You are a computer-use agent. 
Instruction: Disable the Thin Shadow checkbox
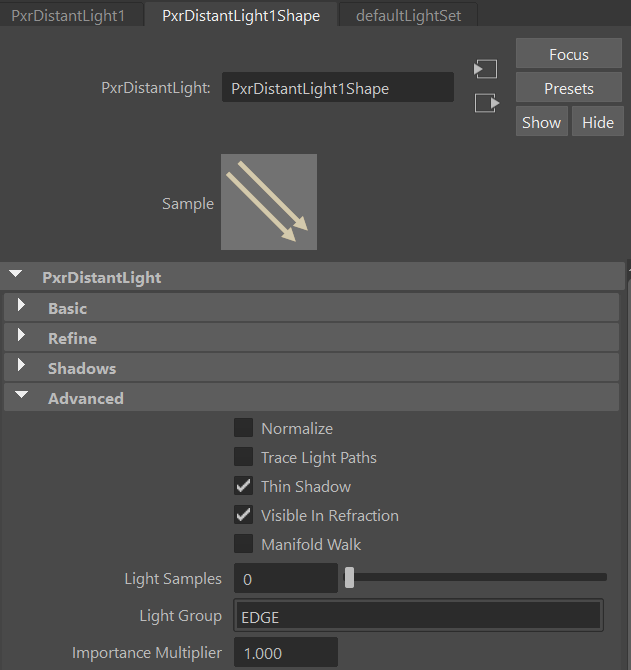(244, 486)
